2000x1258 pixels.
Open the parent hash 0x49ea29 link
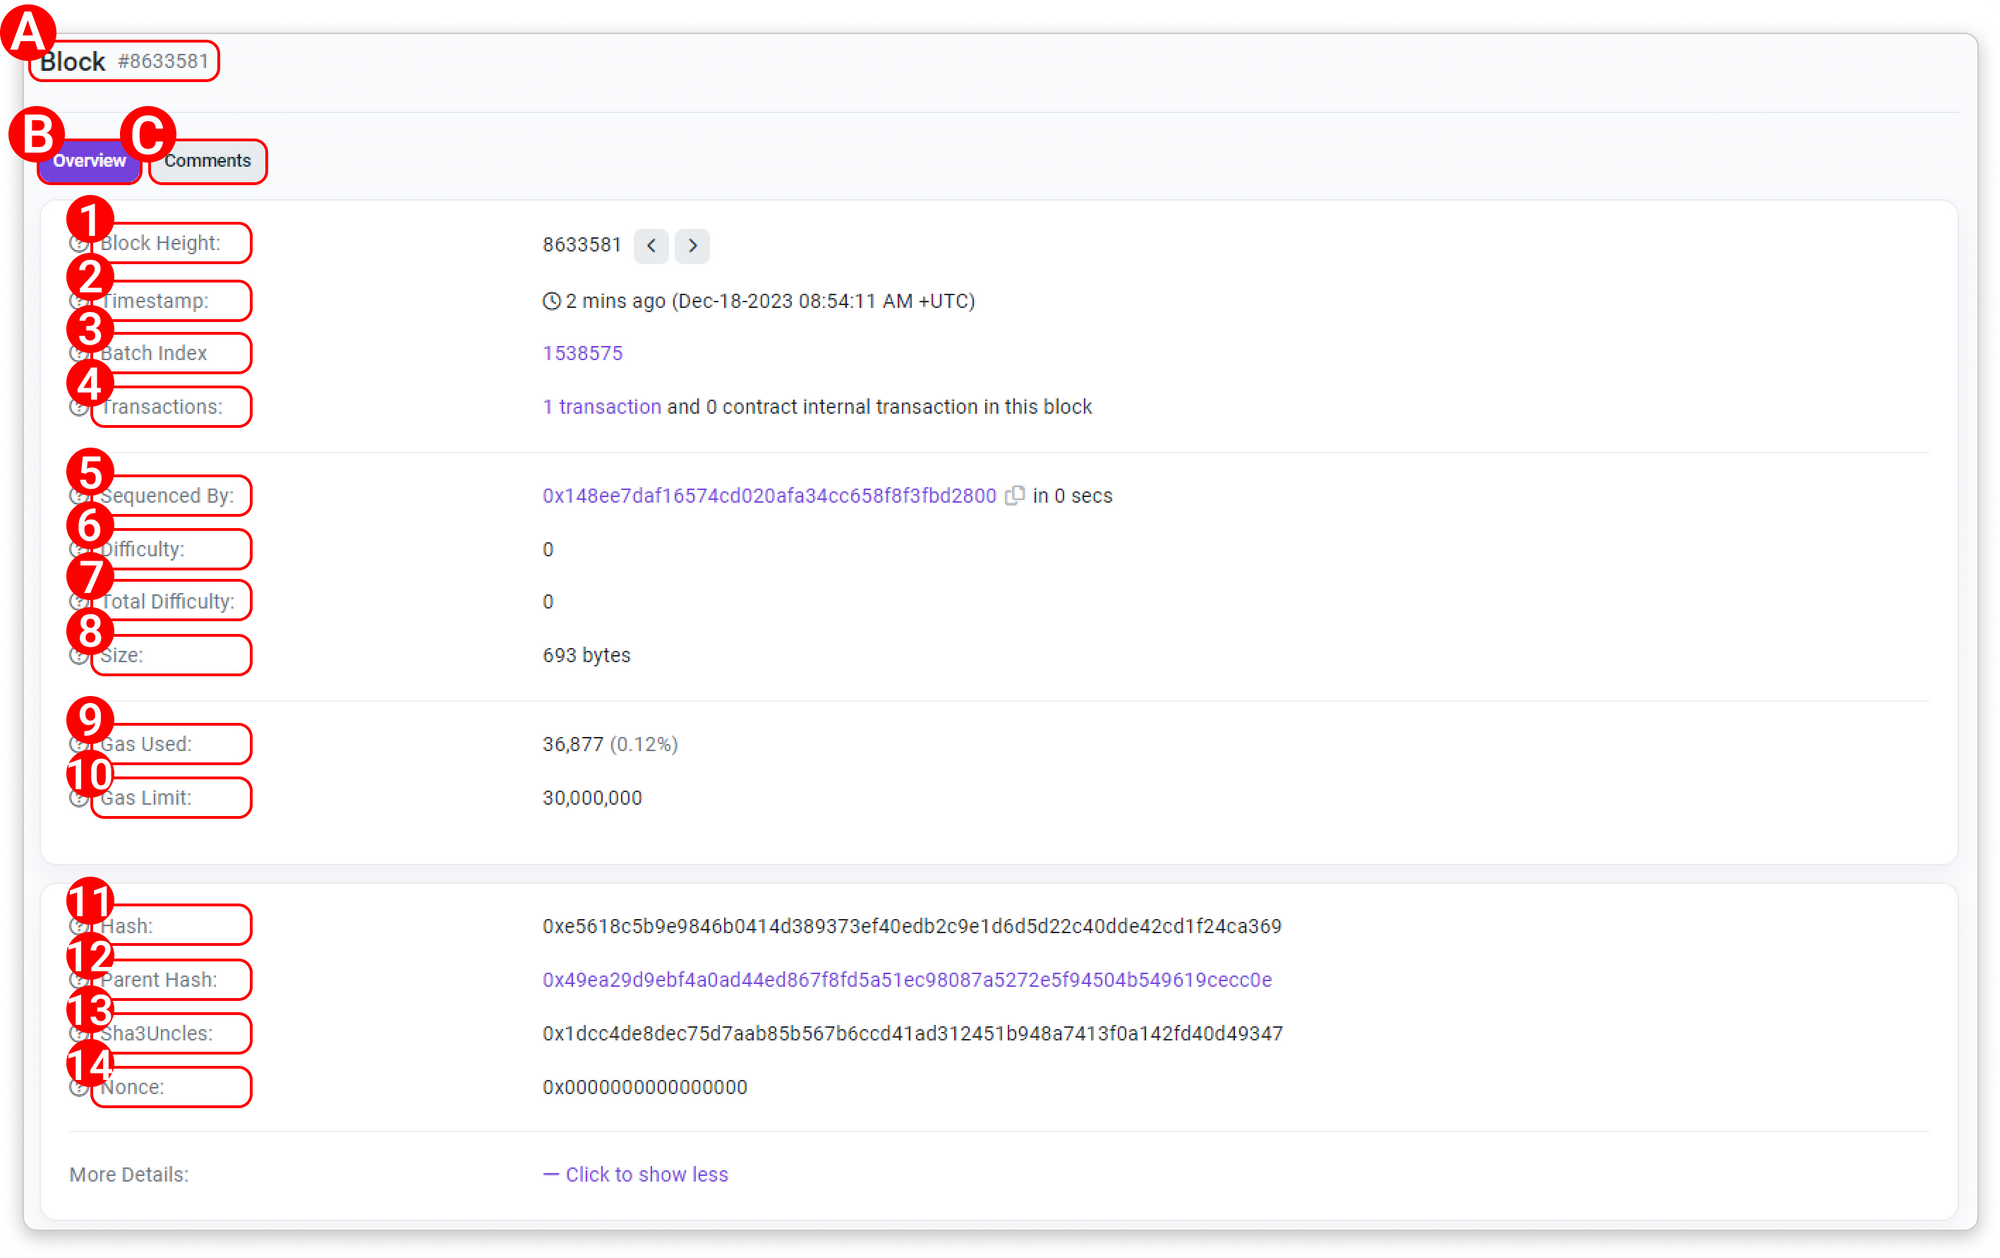click(906, 980)
